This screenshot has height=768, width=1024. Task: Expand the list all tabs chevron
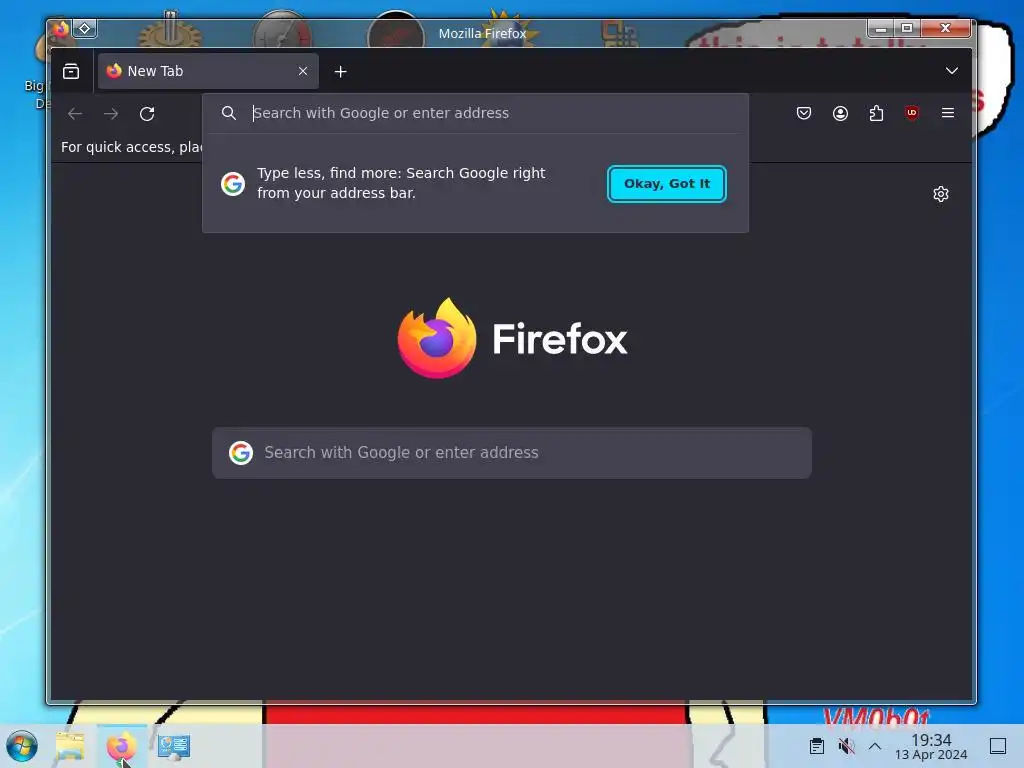952,71
